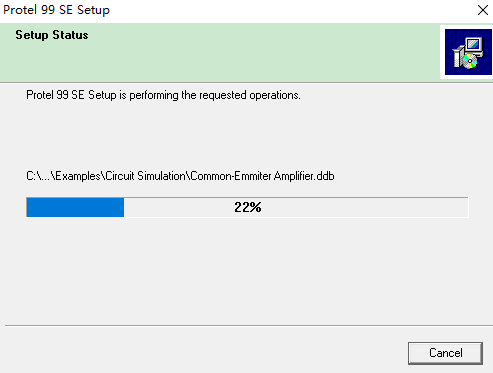This screenshot has height=373, width=493.
Task: Click the Common-Emmiter Amplifier.ddb file name
Action: [x=262, y=176]
